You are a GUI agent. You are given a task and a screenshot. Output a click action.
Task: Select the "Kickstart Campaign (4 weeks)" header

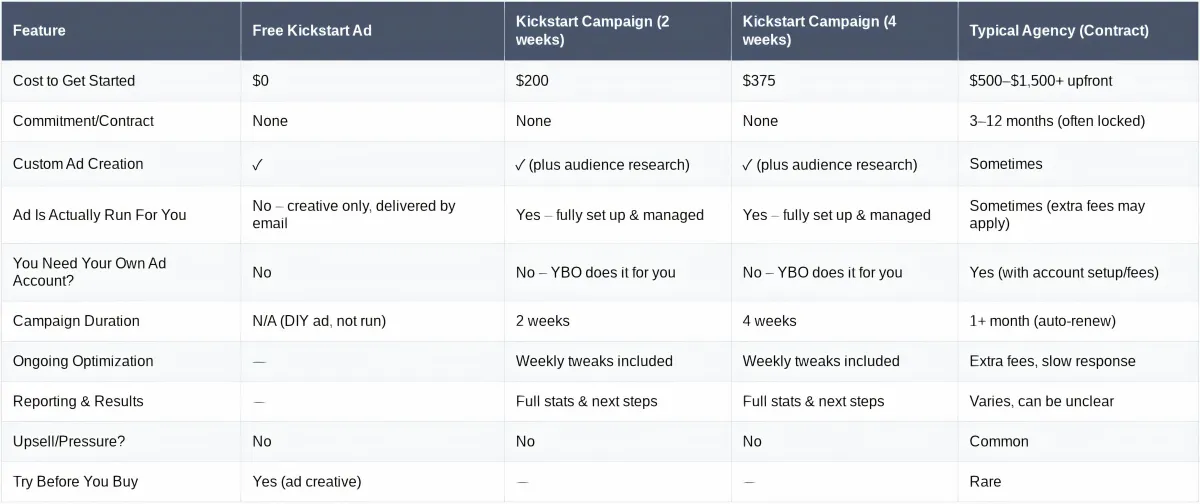(819, 30)
